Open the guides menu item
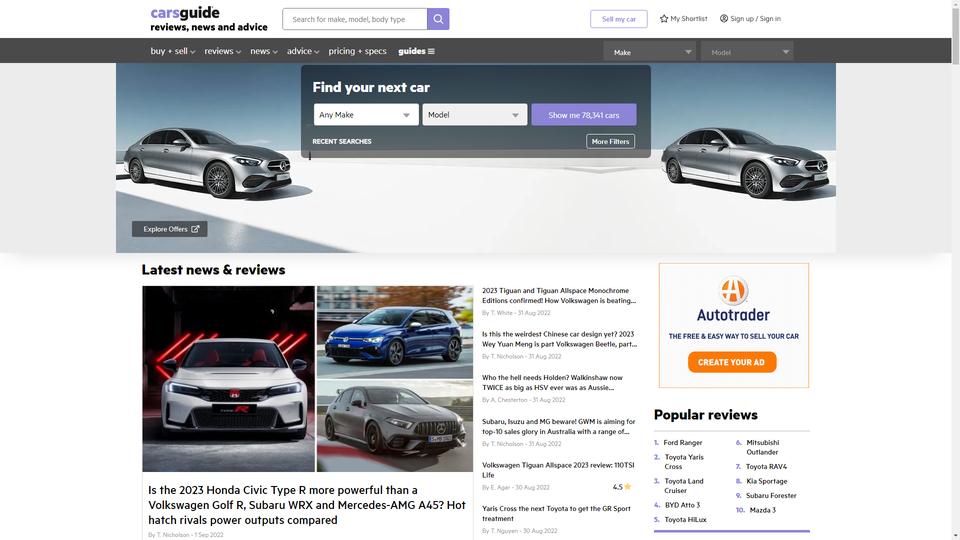The height and width of the screenshot is (540, 960). 416,51
